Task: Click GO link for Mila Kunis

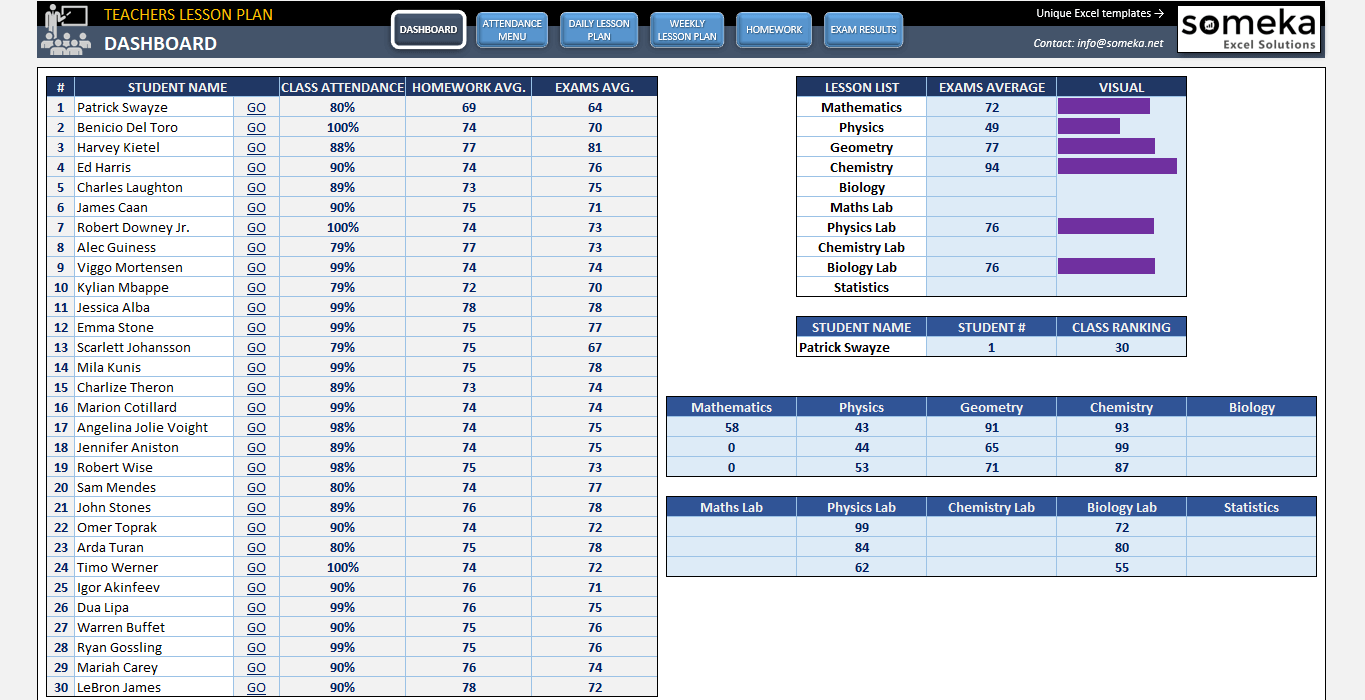Action: 256,367
